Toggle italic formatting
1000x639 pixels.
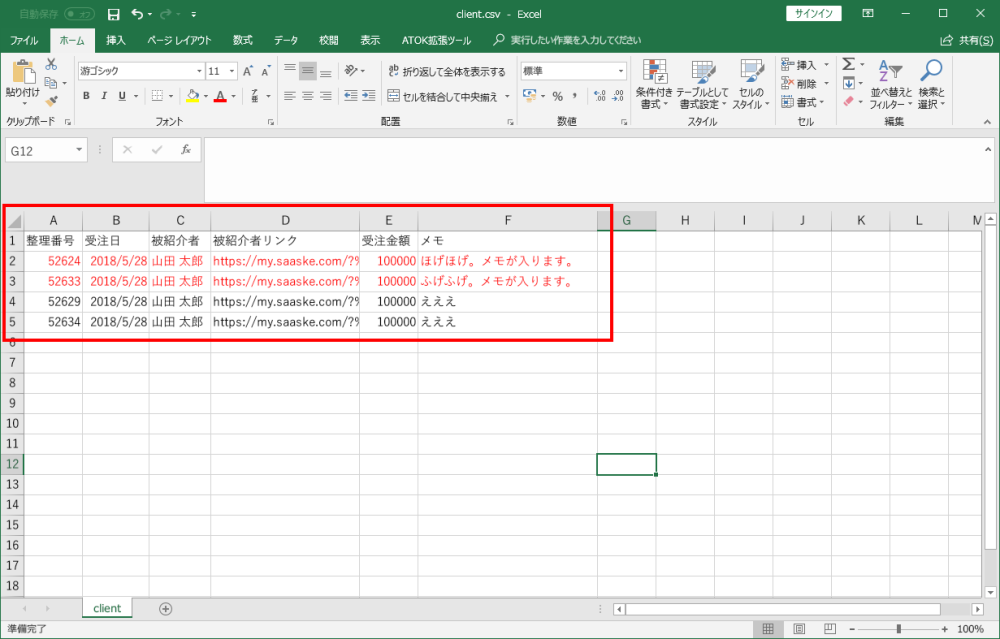(104, 96)
